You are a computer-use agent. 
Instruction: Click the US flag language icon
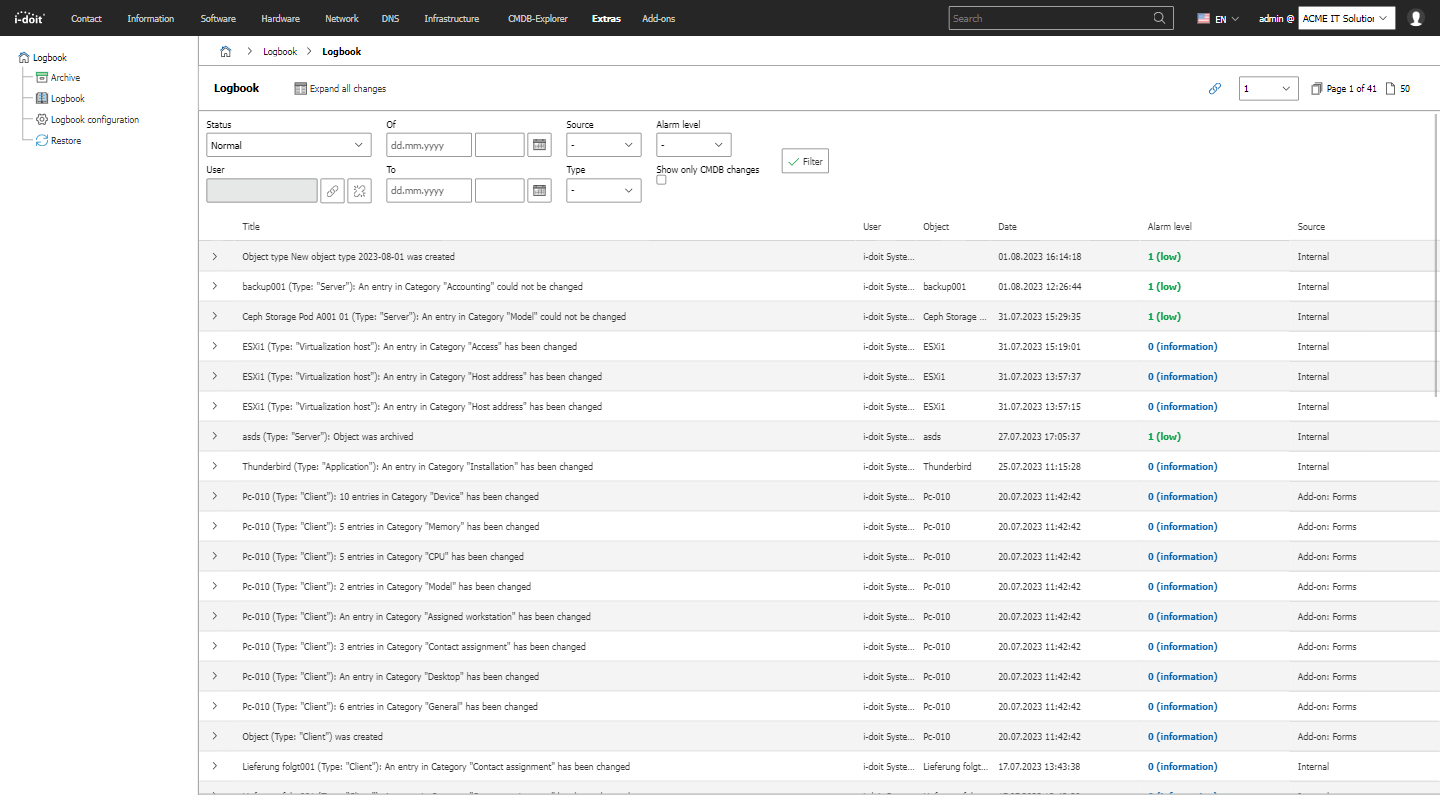coord(1204,18)
